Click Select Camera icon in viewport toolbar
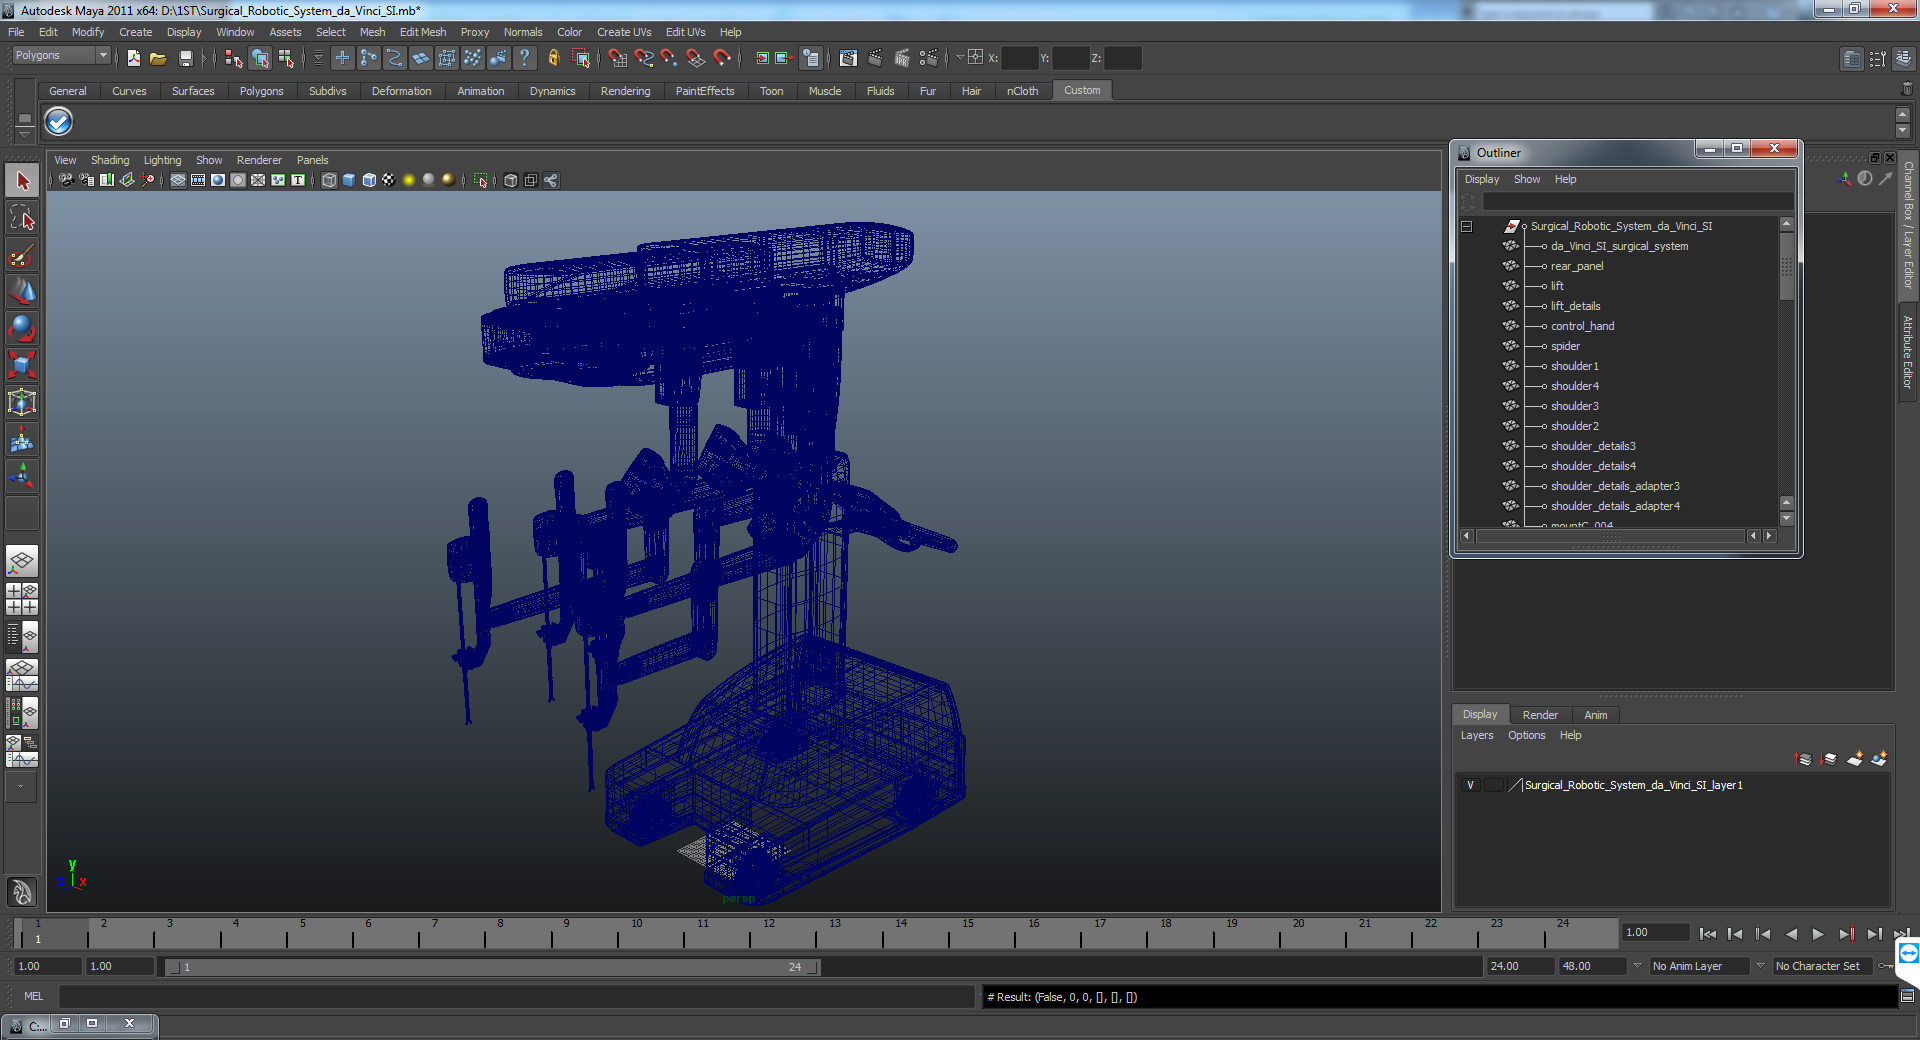The height and width of the screenshot is (1040, 1920). 66,180
